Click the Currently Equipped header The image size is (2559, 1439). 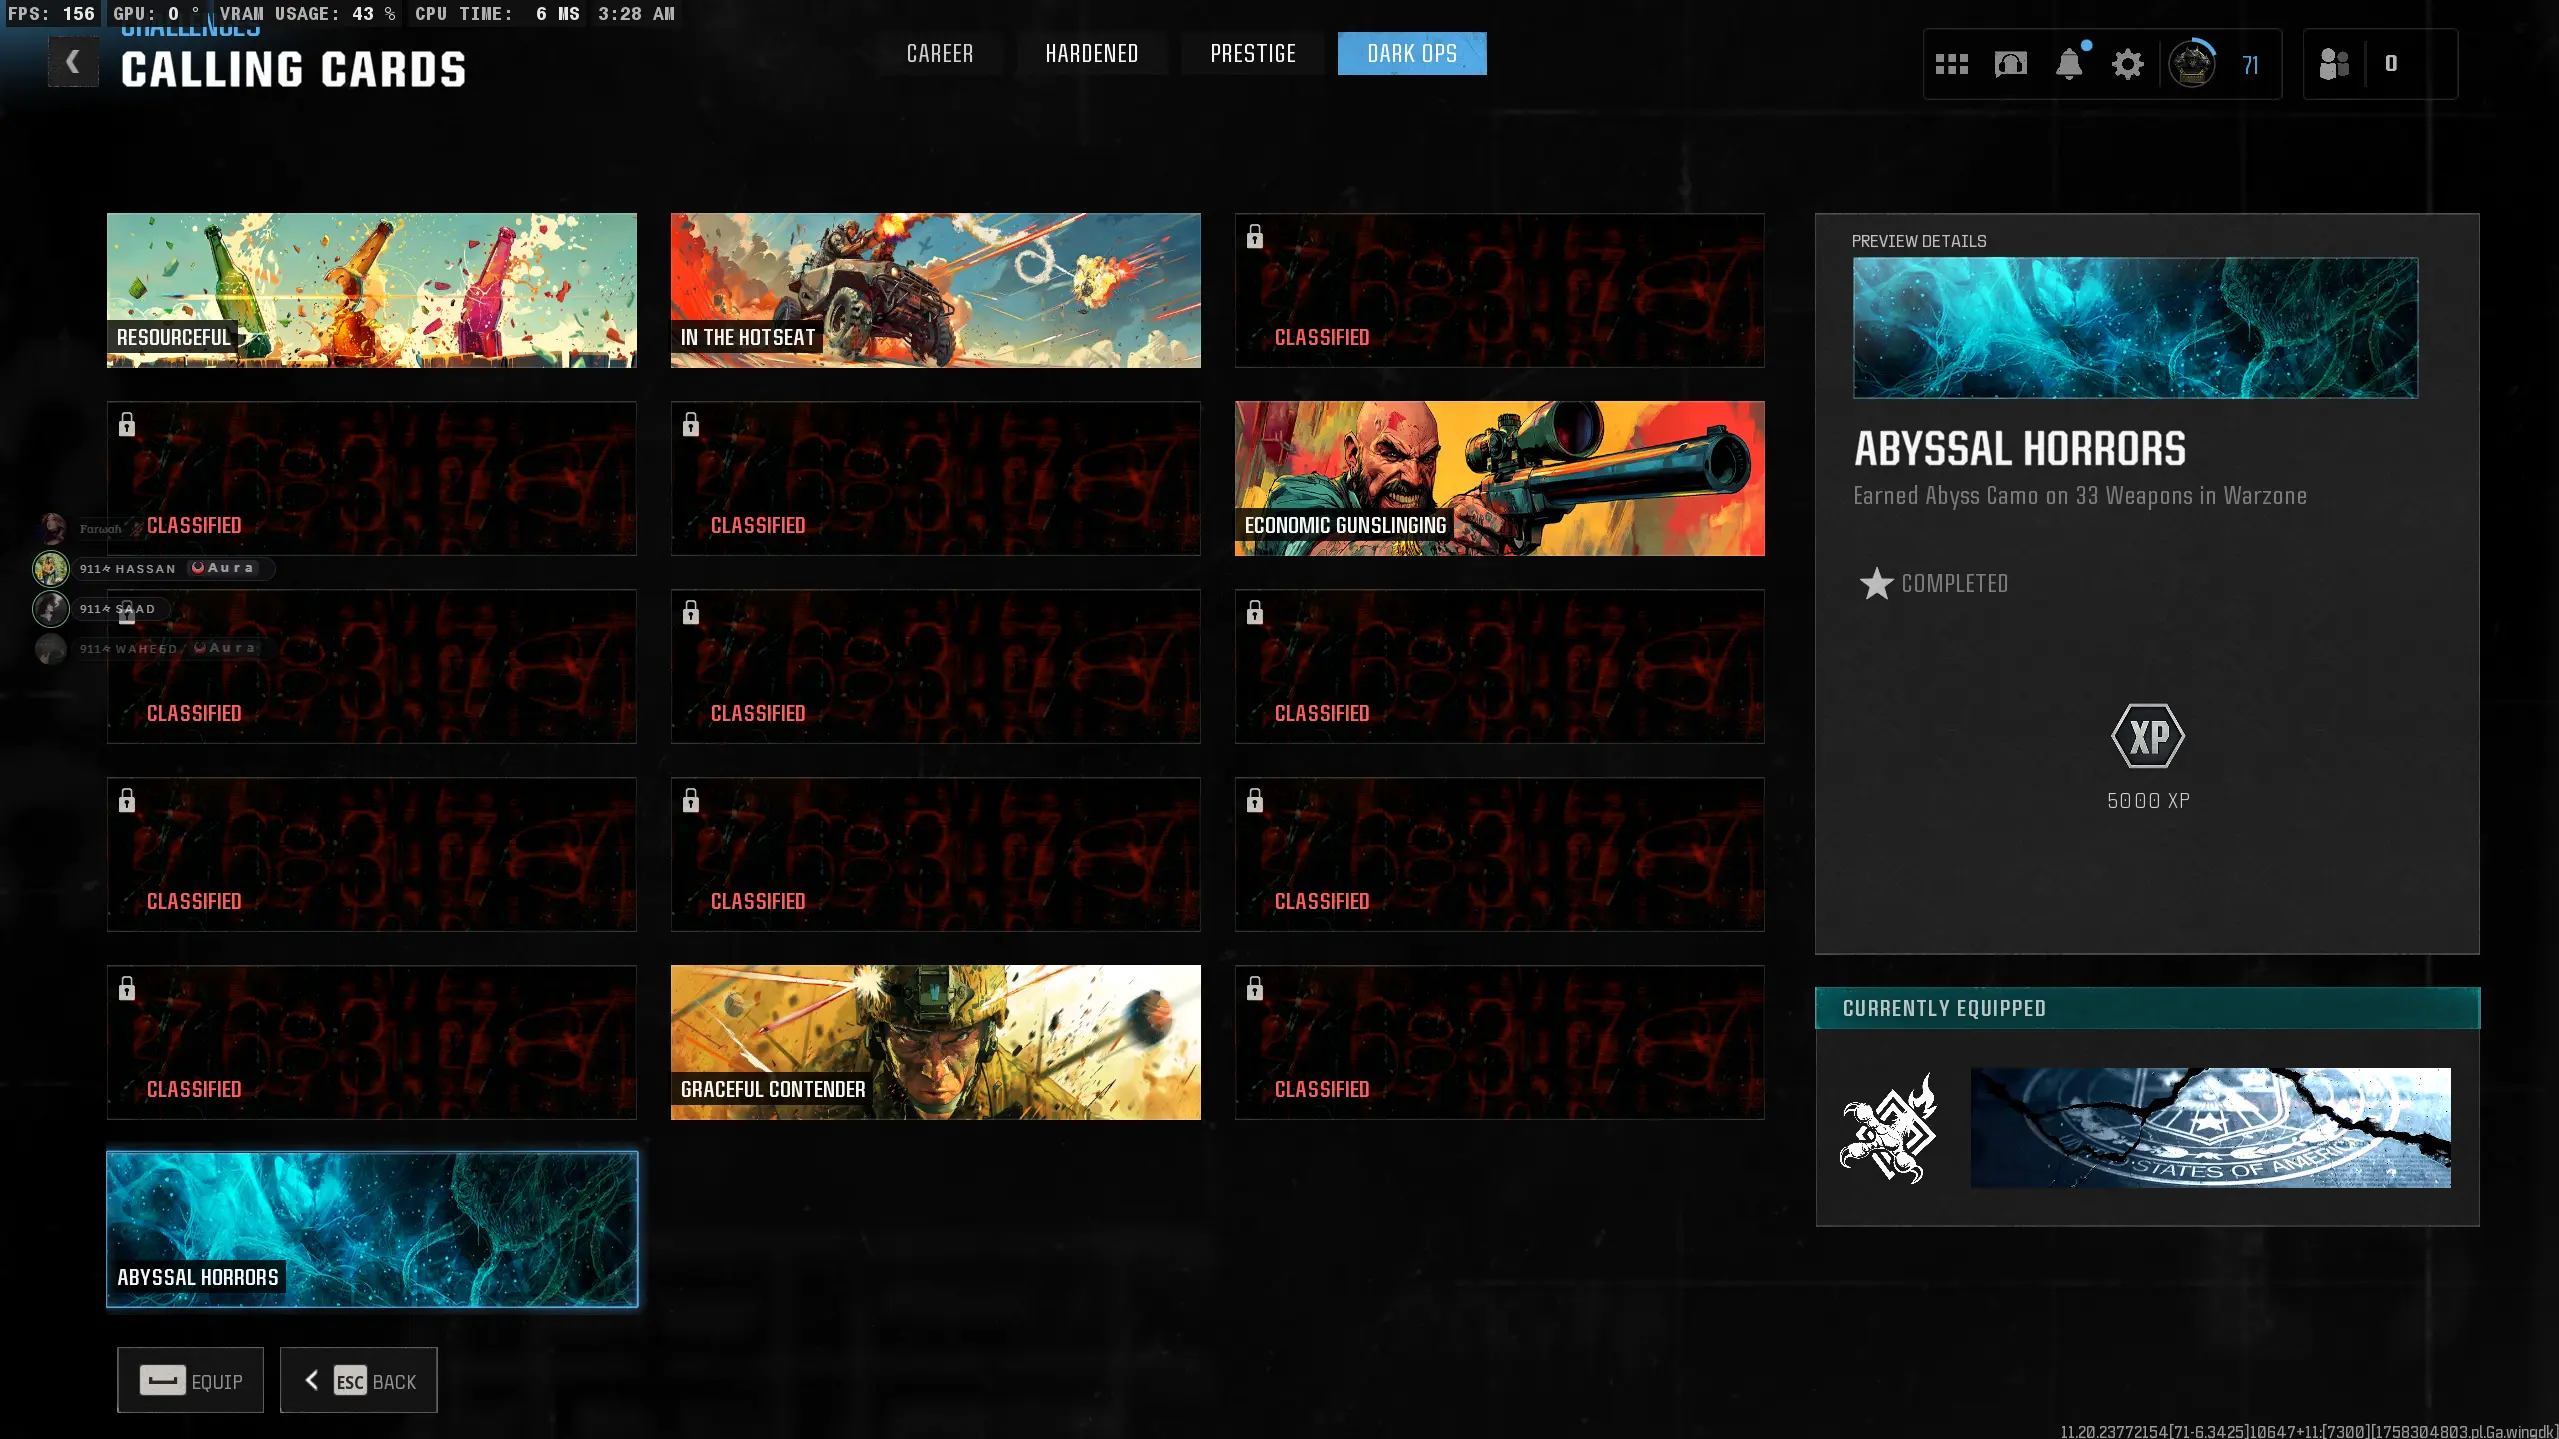pyautogui.click(x=2147, y=1008)
